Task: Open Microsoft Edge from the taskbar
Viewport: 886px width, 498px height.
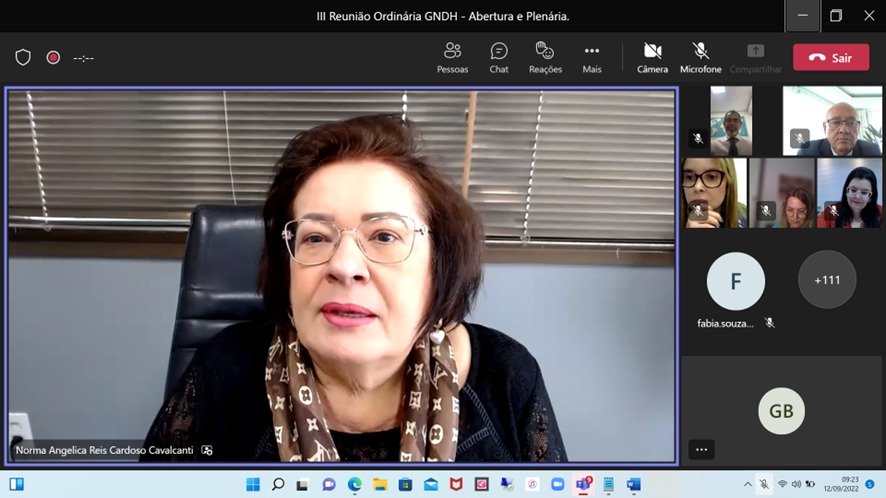Action: pos(354,484)
